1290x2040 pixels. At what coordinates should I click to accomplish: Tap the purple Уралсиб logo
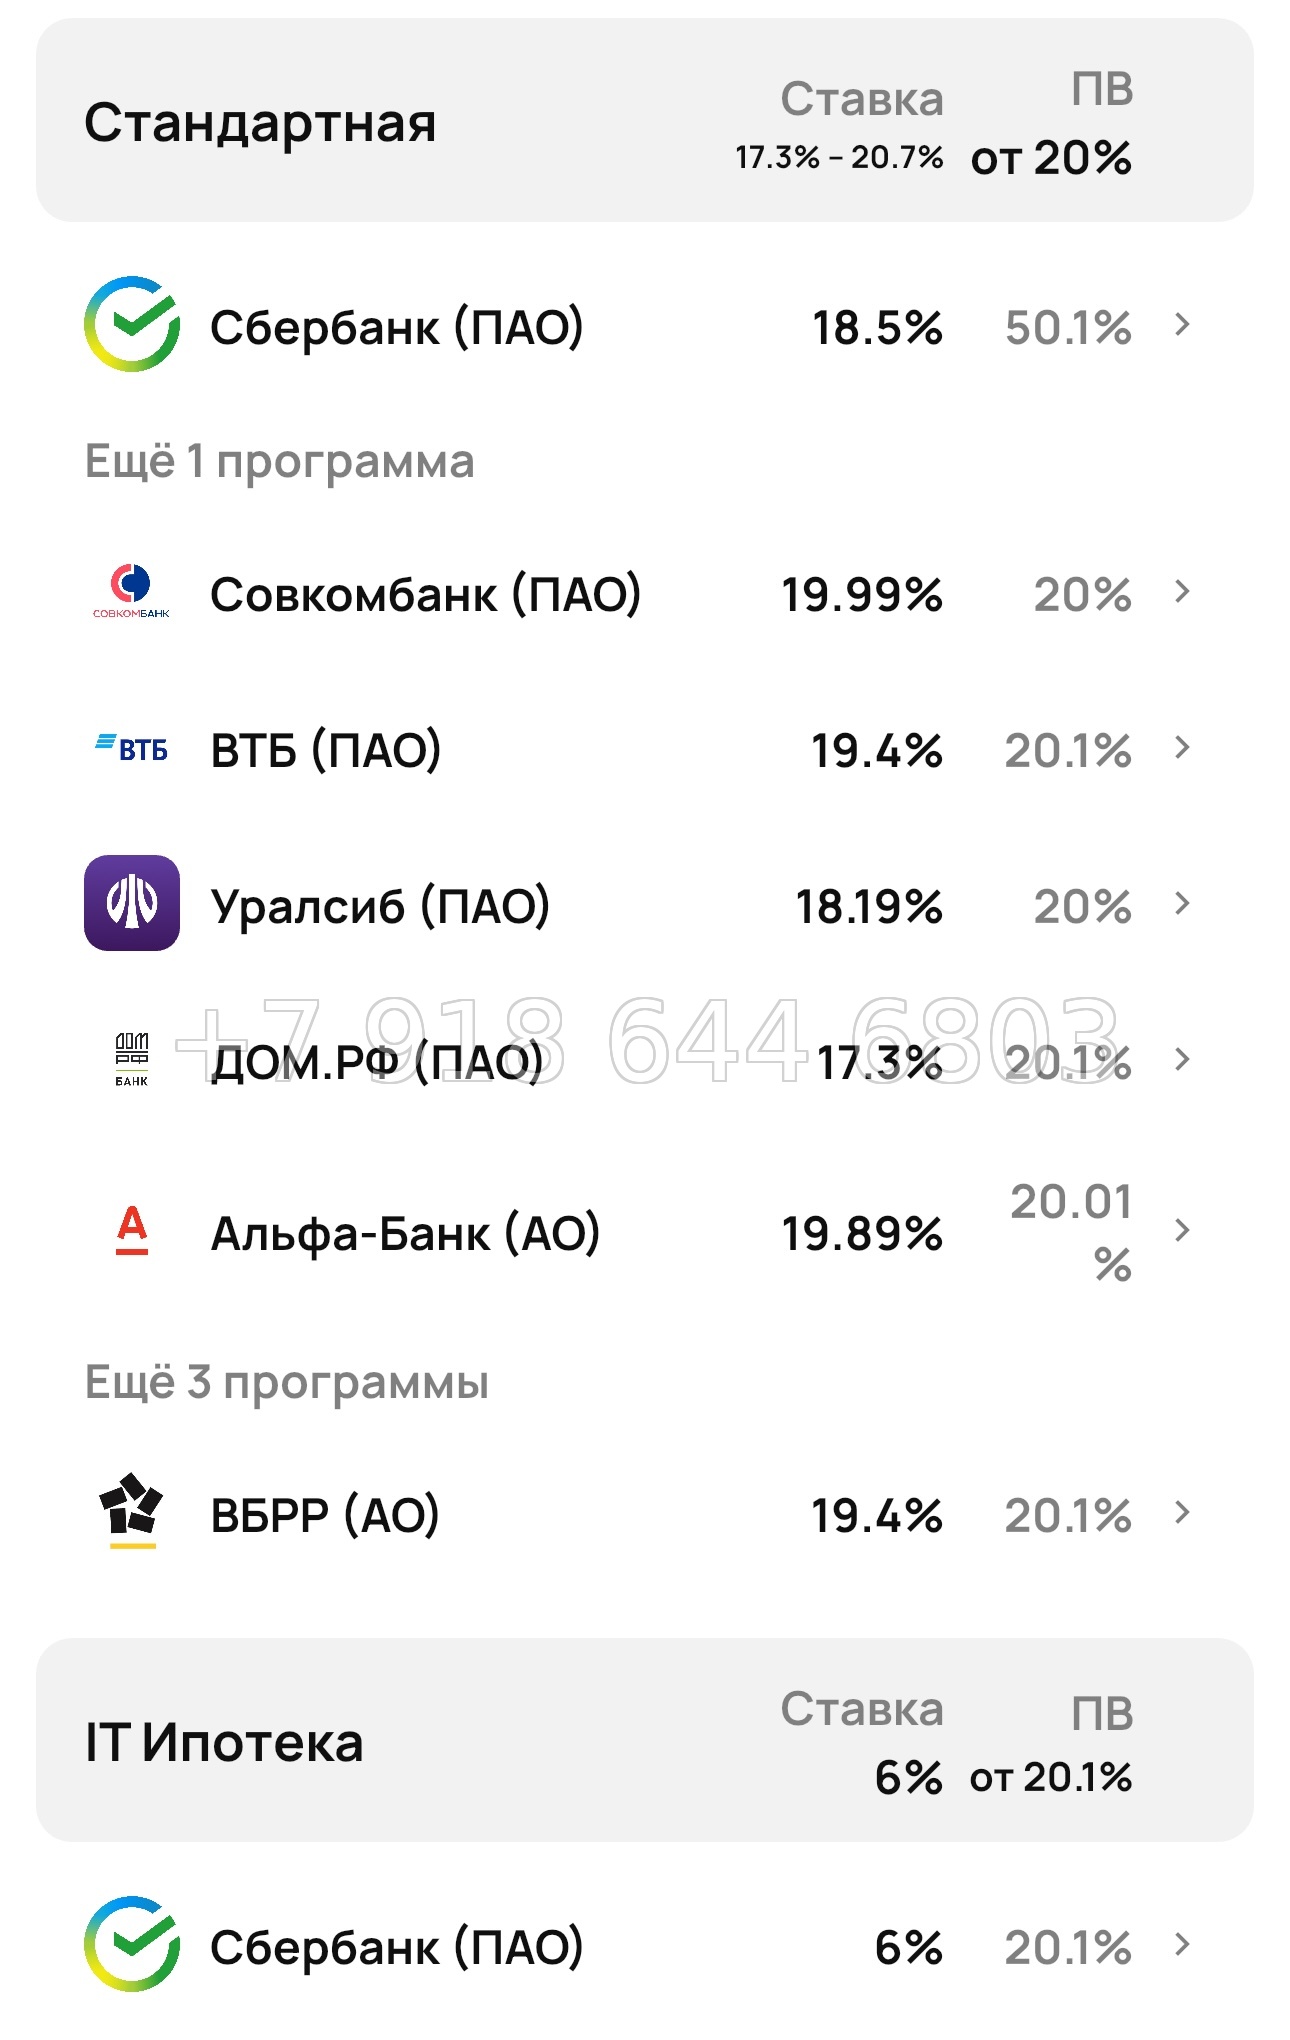(132, 903)
